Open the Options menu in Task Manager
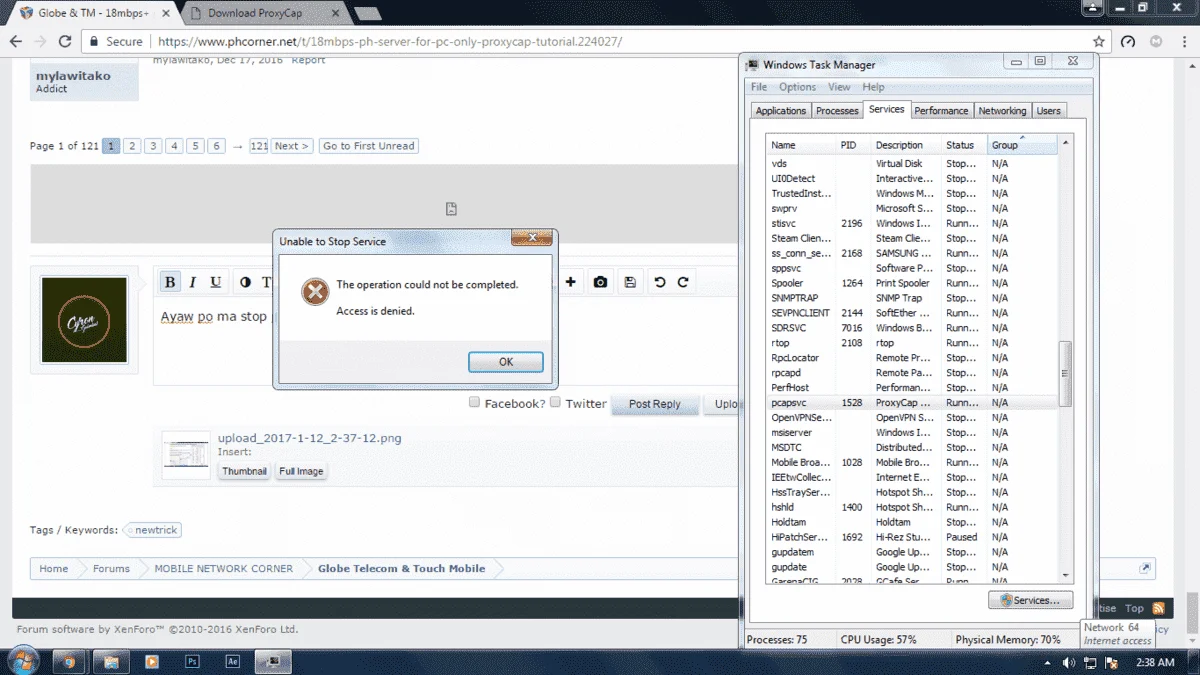1200x675 pixels. pyautogui.click(x=797, y=87)
